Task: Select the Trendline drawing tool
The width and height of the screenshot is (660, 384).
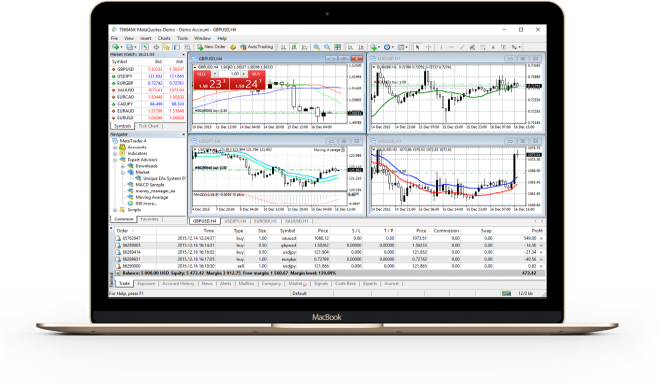Action: click(x=462, y=47)
